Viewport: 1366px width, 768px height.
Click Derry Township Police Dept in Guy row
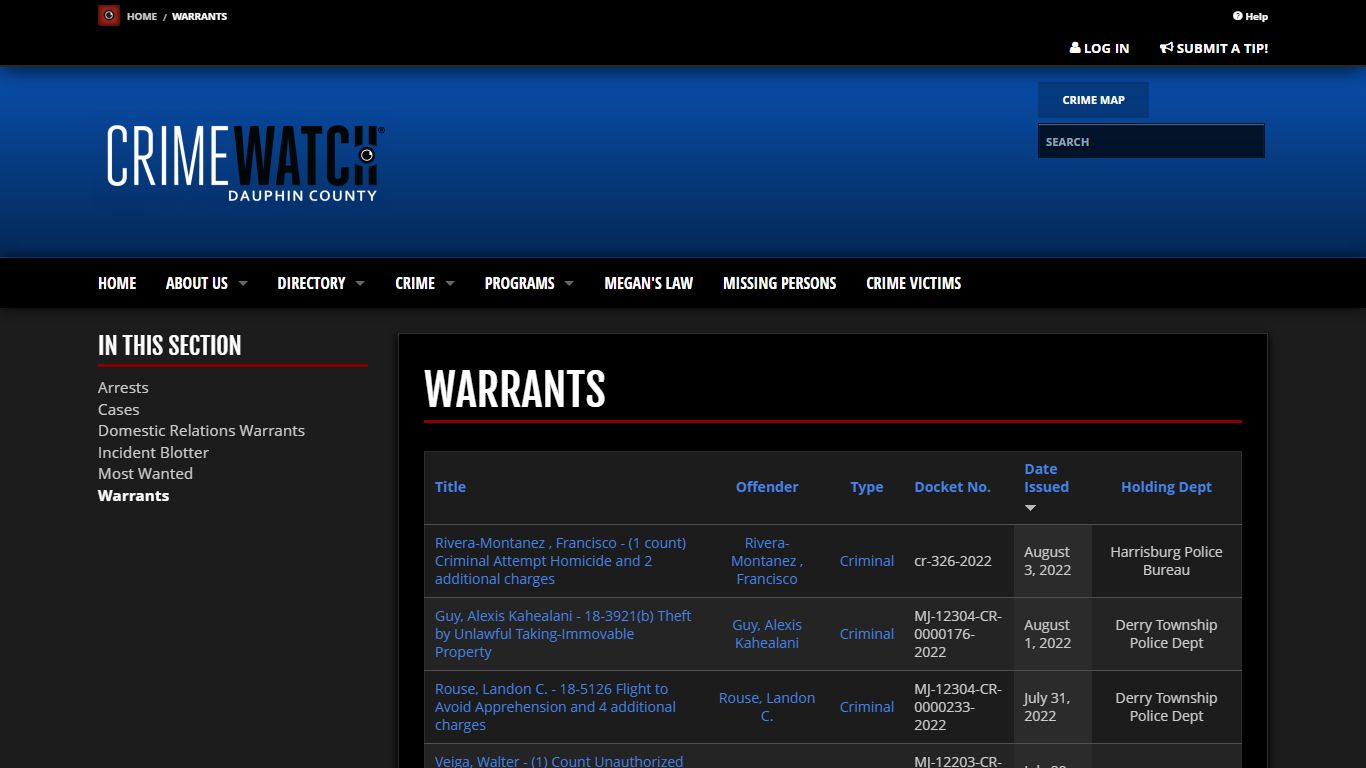pyautogui.click(x=1166, y=634)
